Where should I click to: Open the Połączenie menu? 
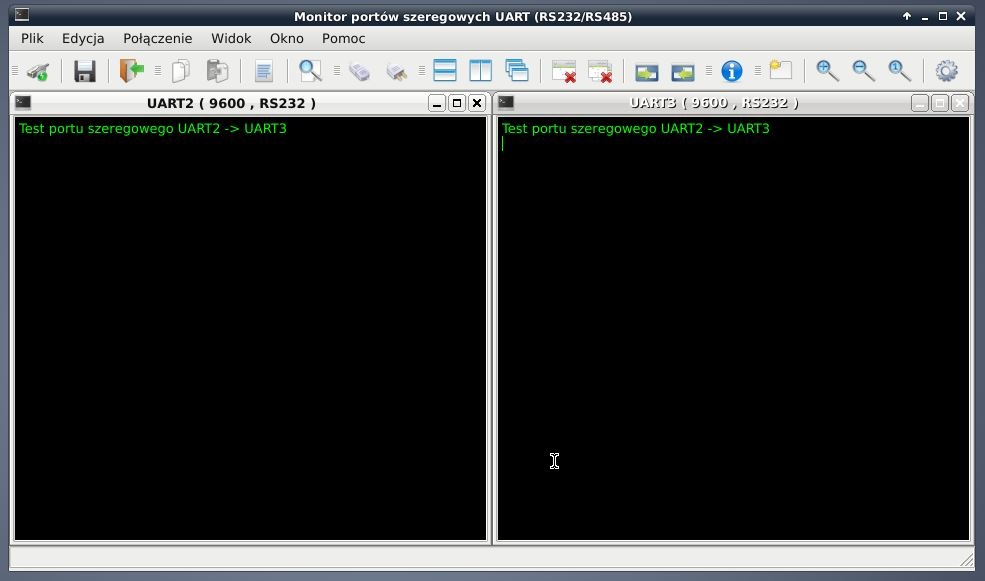(157, 38)
